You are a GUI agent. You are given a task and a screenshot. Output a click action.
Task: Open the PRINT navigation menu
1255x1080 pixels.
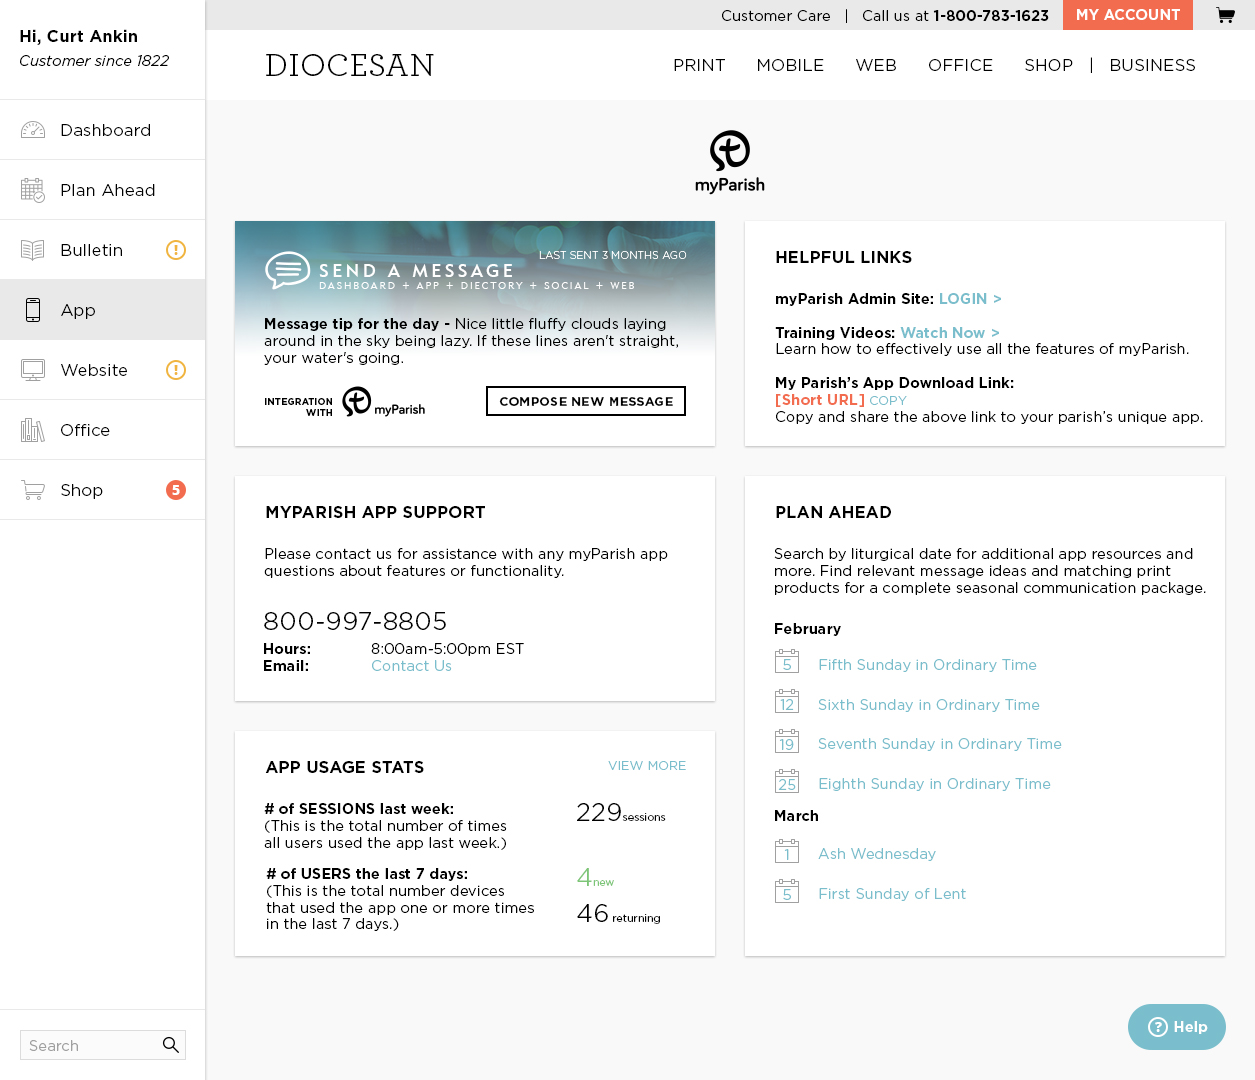pyautogui.click(x=699, y=65)
